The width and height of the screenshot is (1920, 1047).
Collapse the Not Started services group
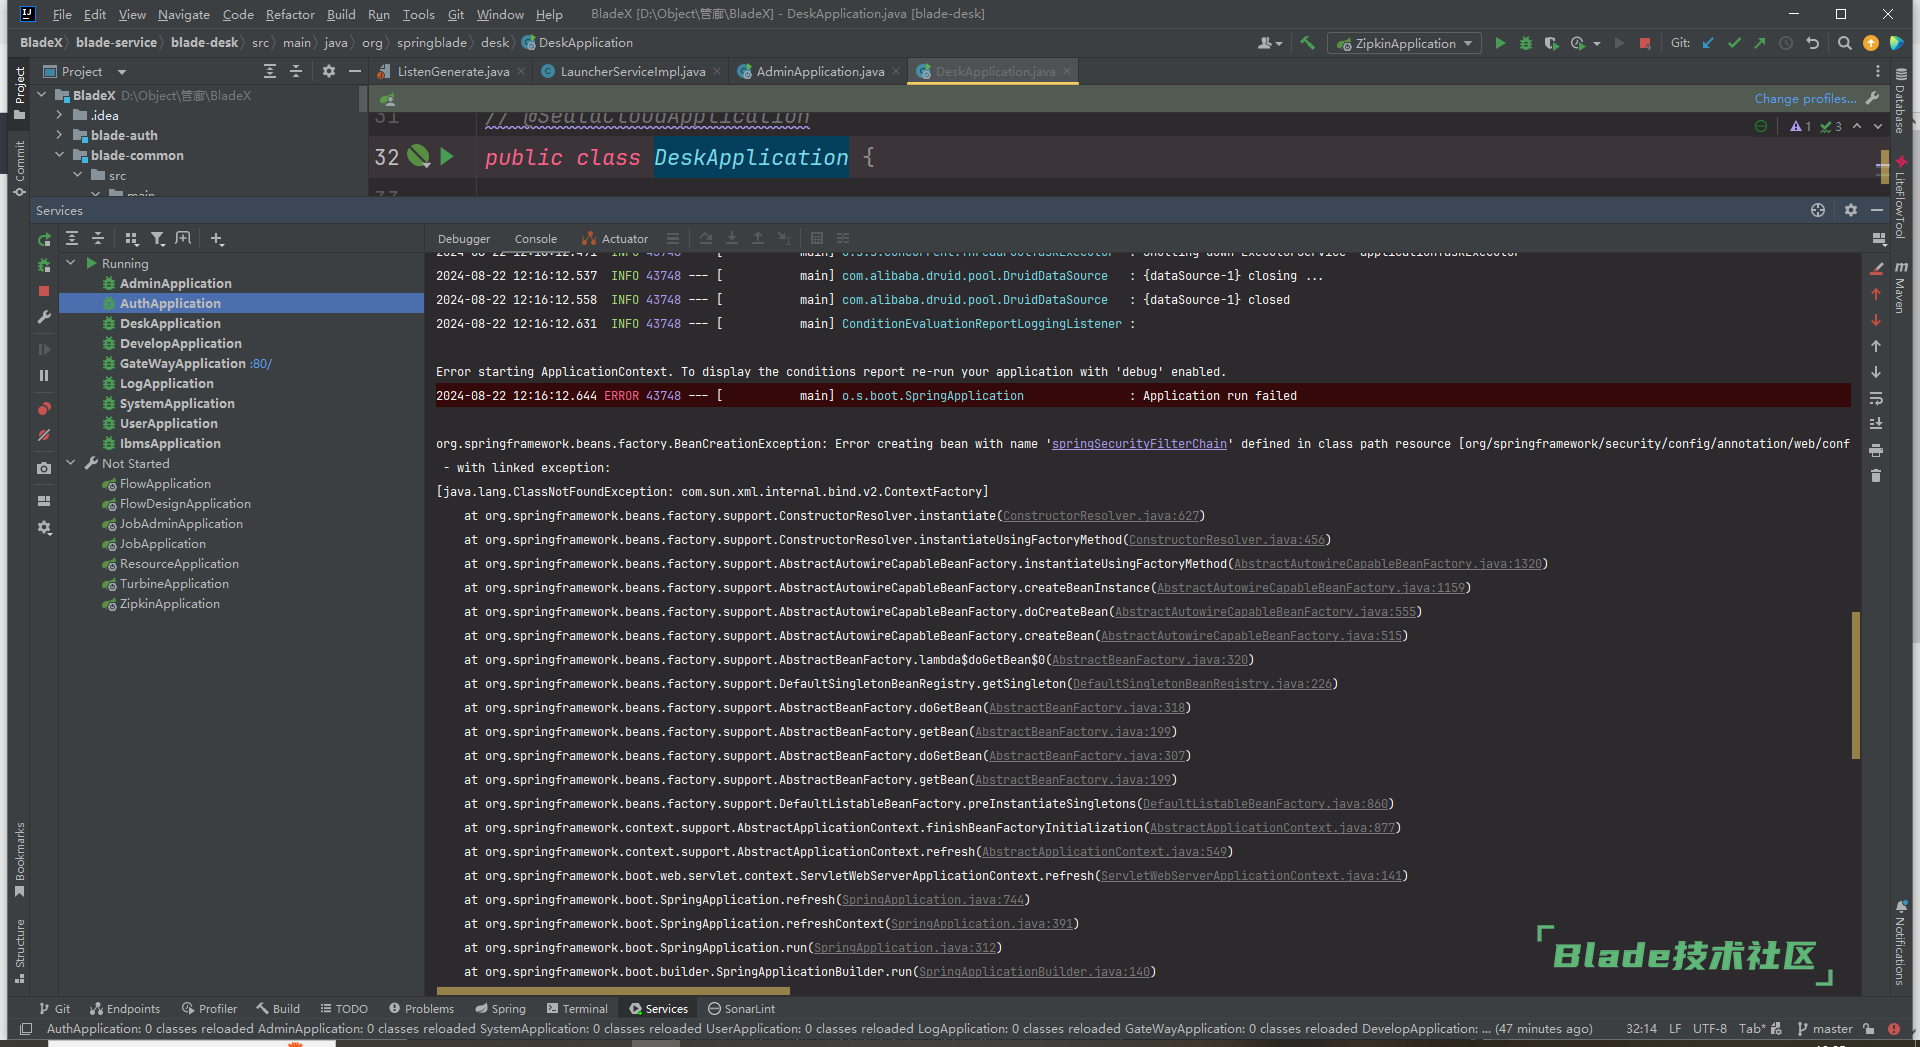(71, 463)
